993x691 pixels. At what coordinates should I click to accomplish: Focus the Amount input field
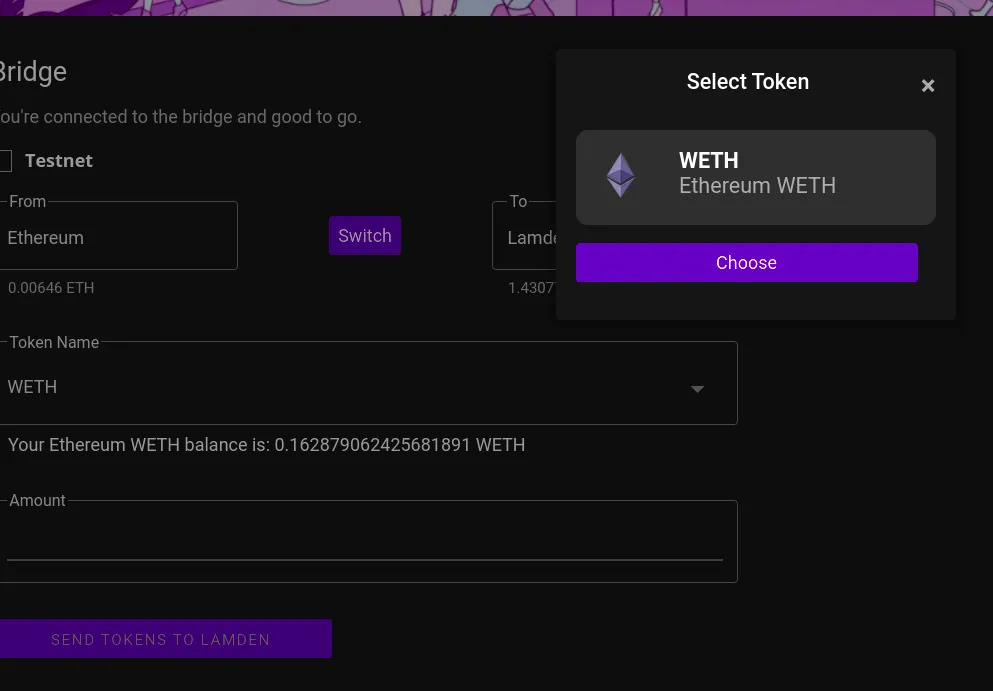368,542
